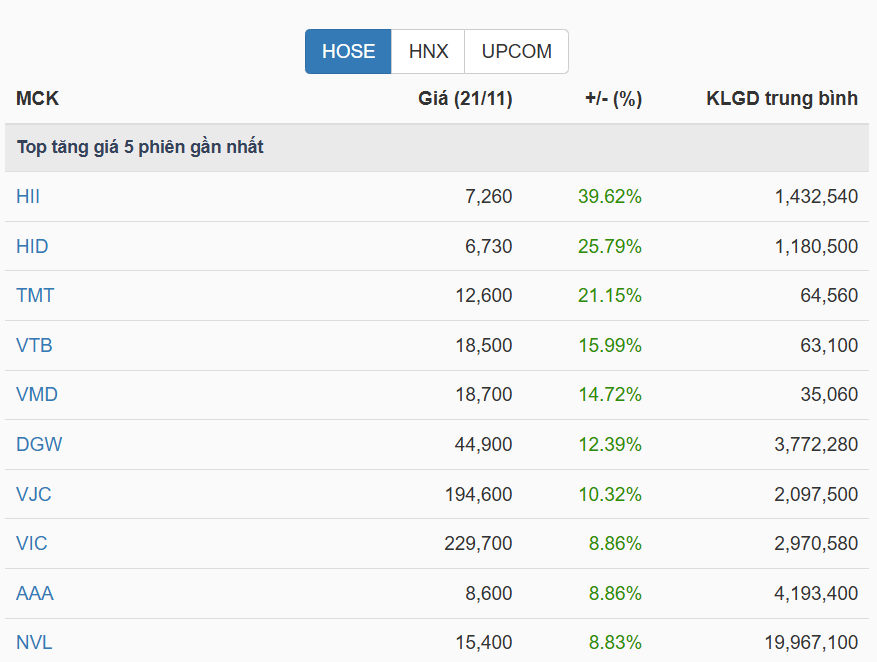
Task: Click the VJC stock symbol
Action: pos(35,494)
